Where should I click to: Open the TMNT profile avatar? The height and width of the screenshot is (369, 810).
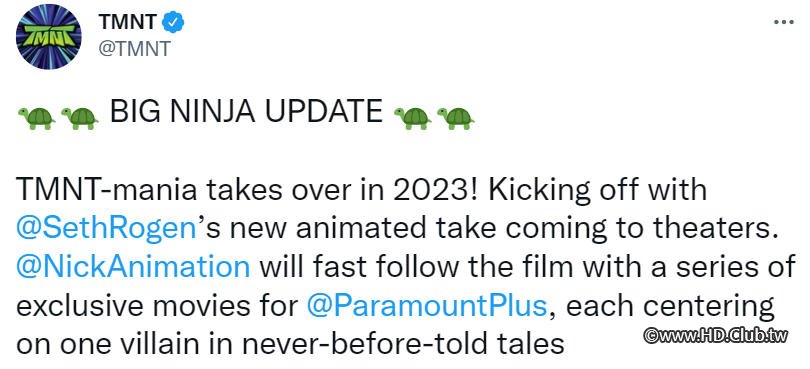[x=49, y=37]
